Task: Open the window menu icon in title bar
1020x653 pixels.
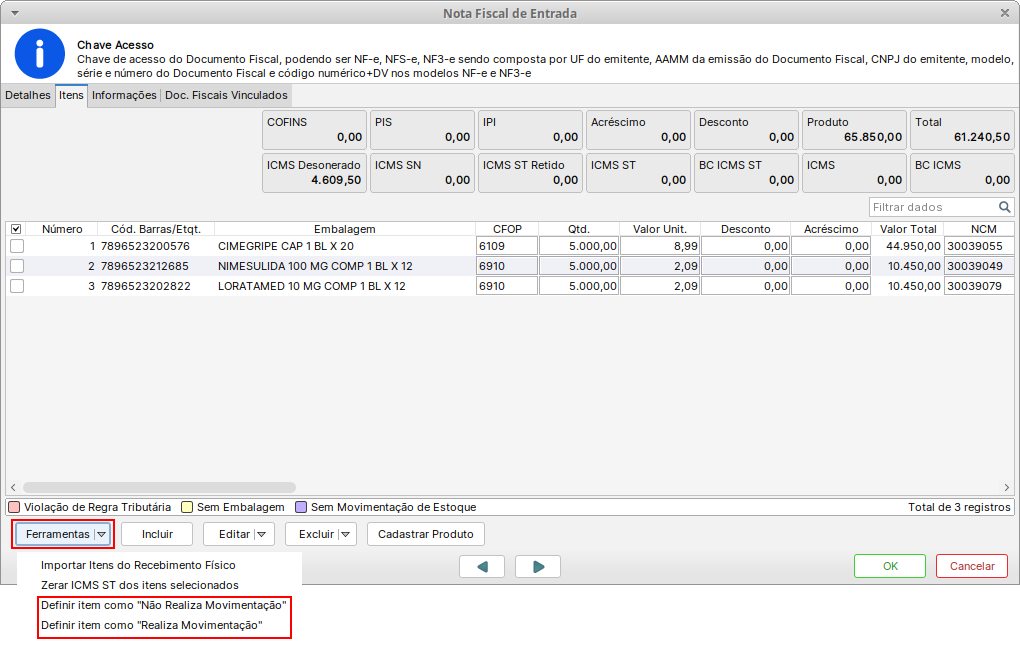Action: coord(12,13)
